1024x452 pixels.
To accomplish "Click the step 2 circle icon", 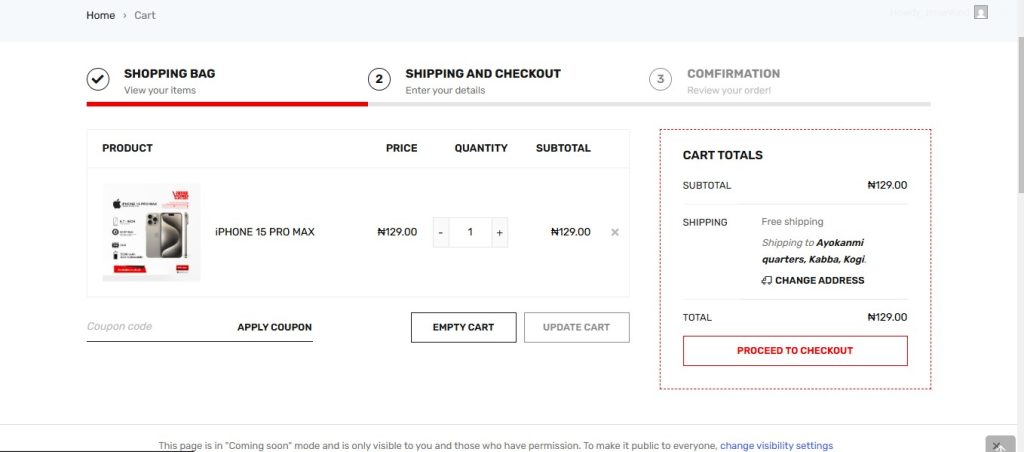I will coord(379,80).
